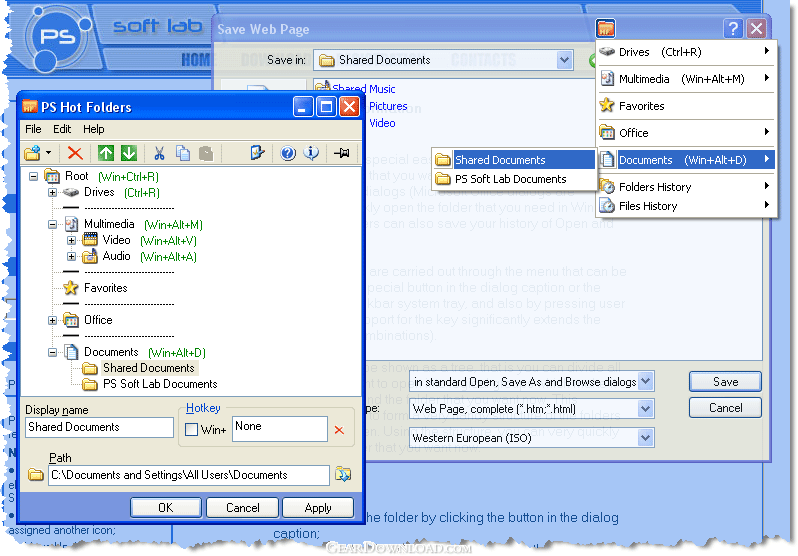
Task: Click Save in Save Web Page dialog
Action: click(x=725, y=382)
